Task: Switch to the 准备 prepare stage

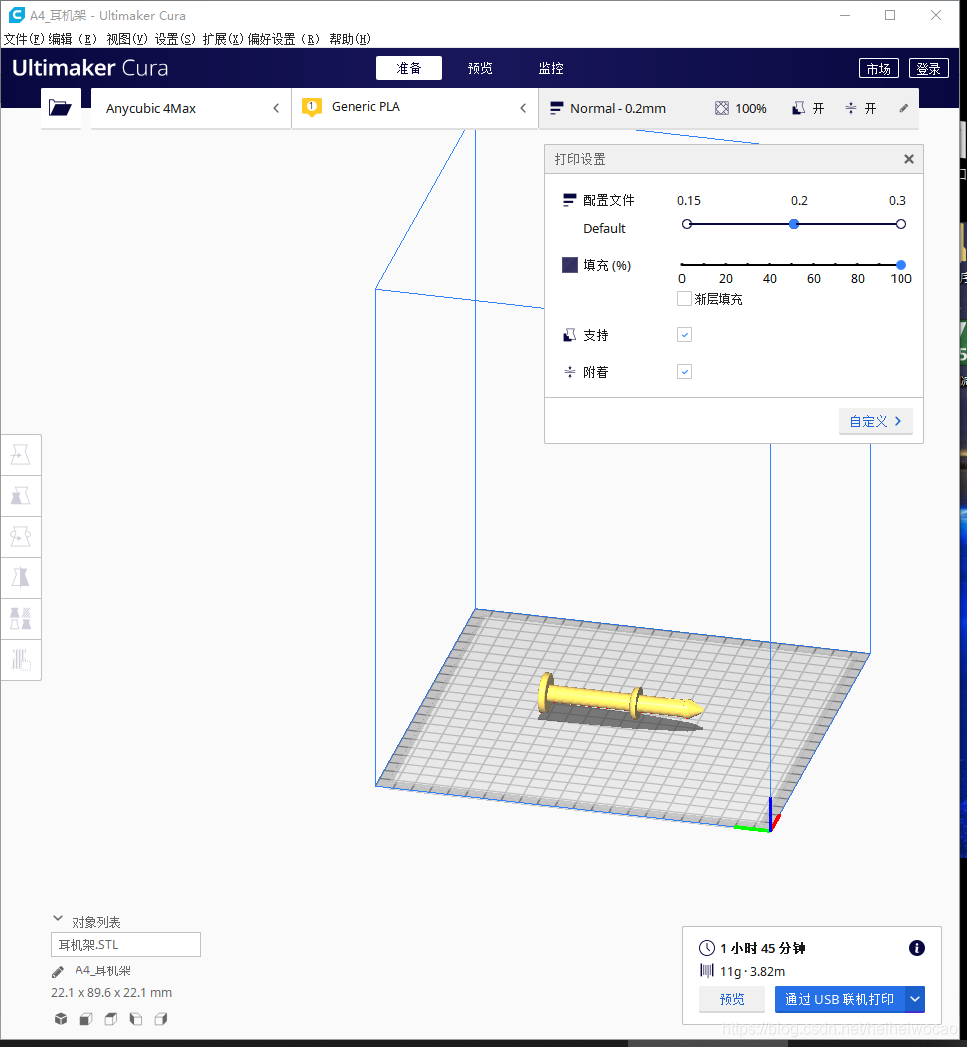Action: pos(409,68)
